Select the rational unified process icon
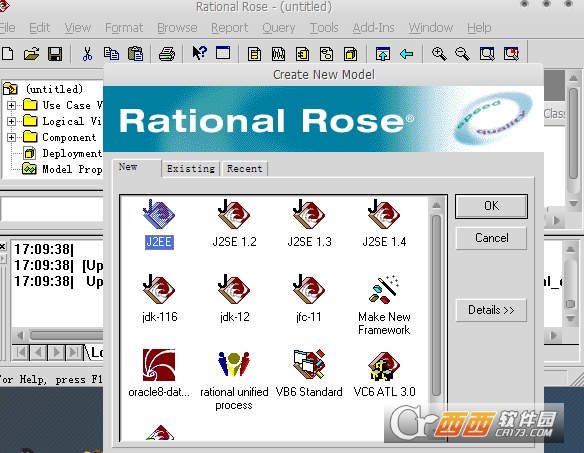 [234, 365]
